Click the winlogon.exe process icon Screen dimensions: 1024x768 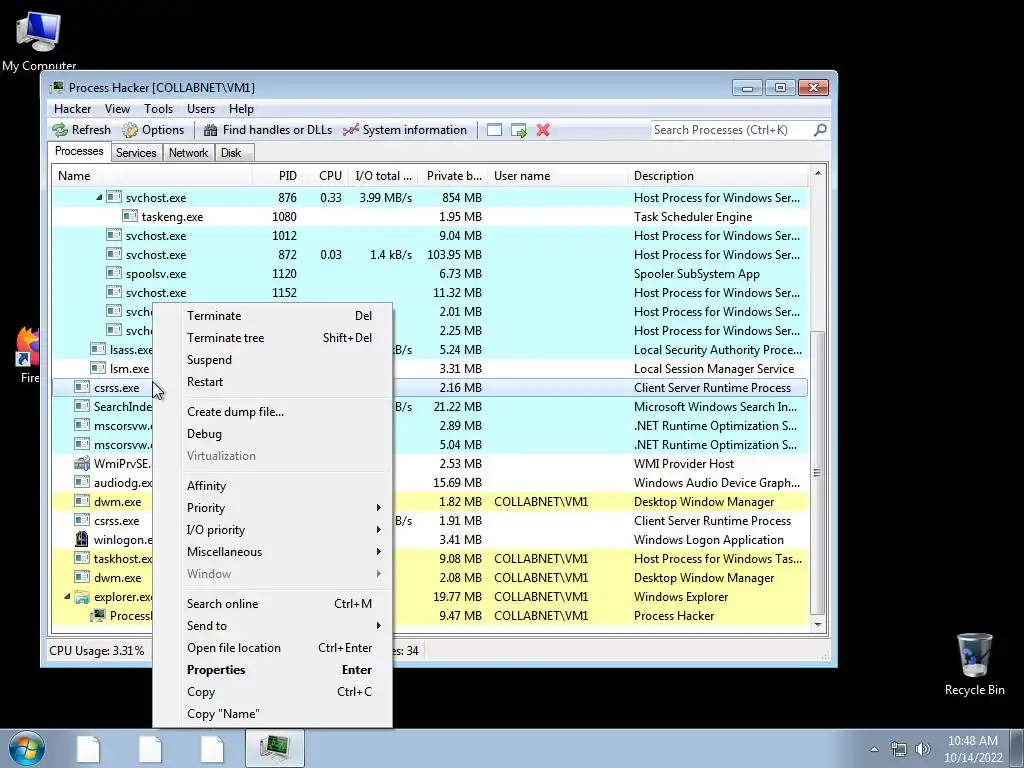point(82,539)
